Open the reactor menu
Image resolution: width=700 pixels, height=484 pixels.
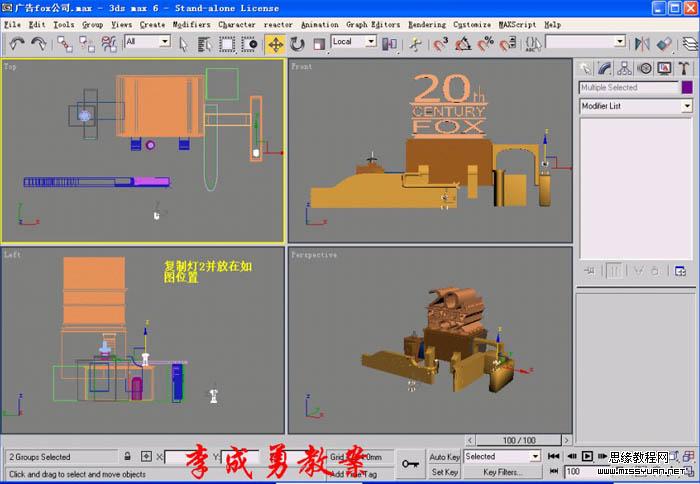pos(278,25)
